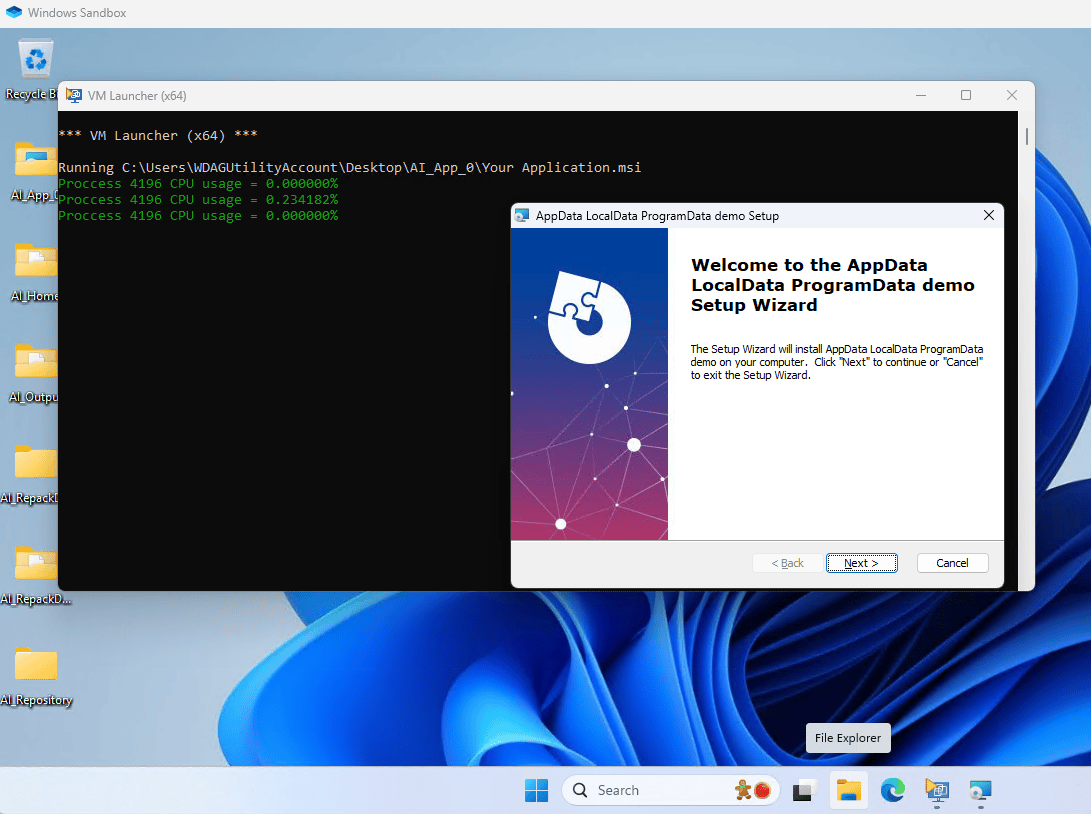1091x814 pixels.
Task: Click the taskbar Search box
Action: click(670, 790)
